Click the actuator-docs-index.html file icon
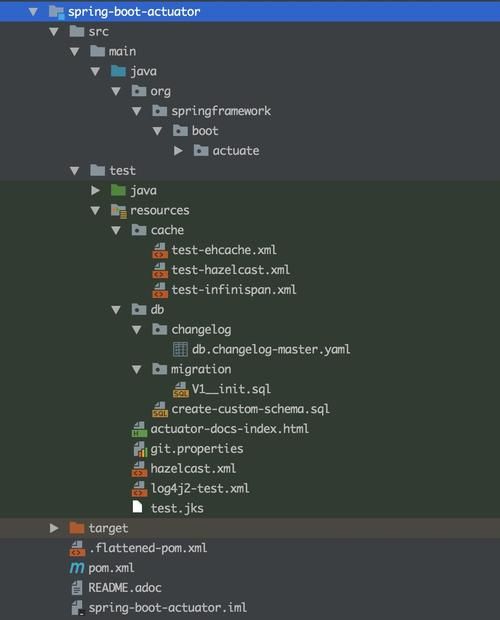The height and width of the screenshot is (620, 500). [x=139, y=429]
